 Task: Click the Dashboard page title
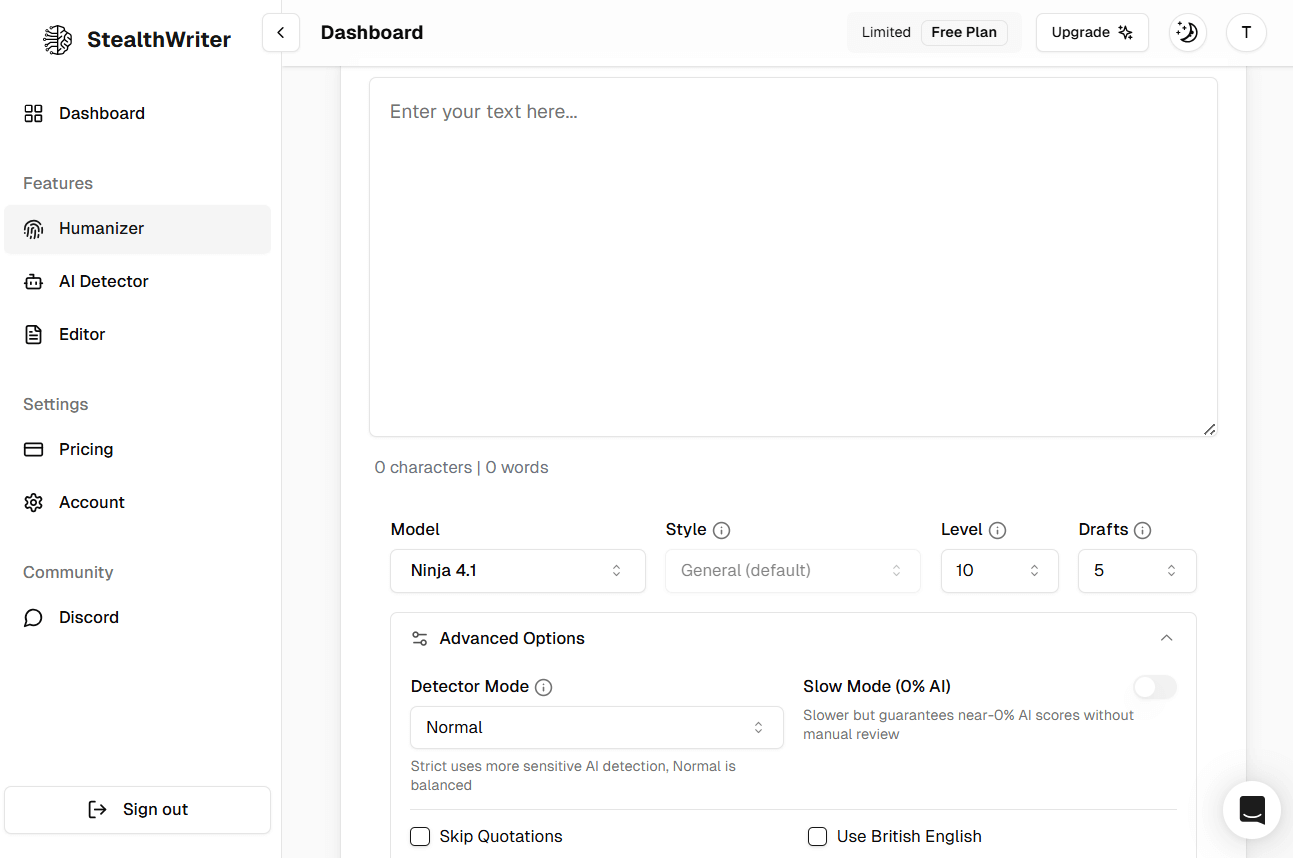point(372,32)
